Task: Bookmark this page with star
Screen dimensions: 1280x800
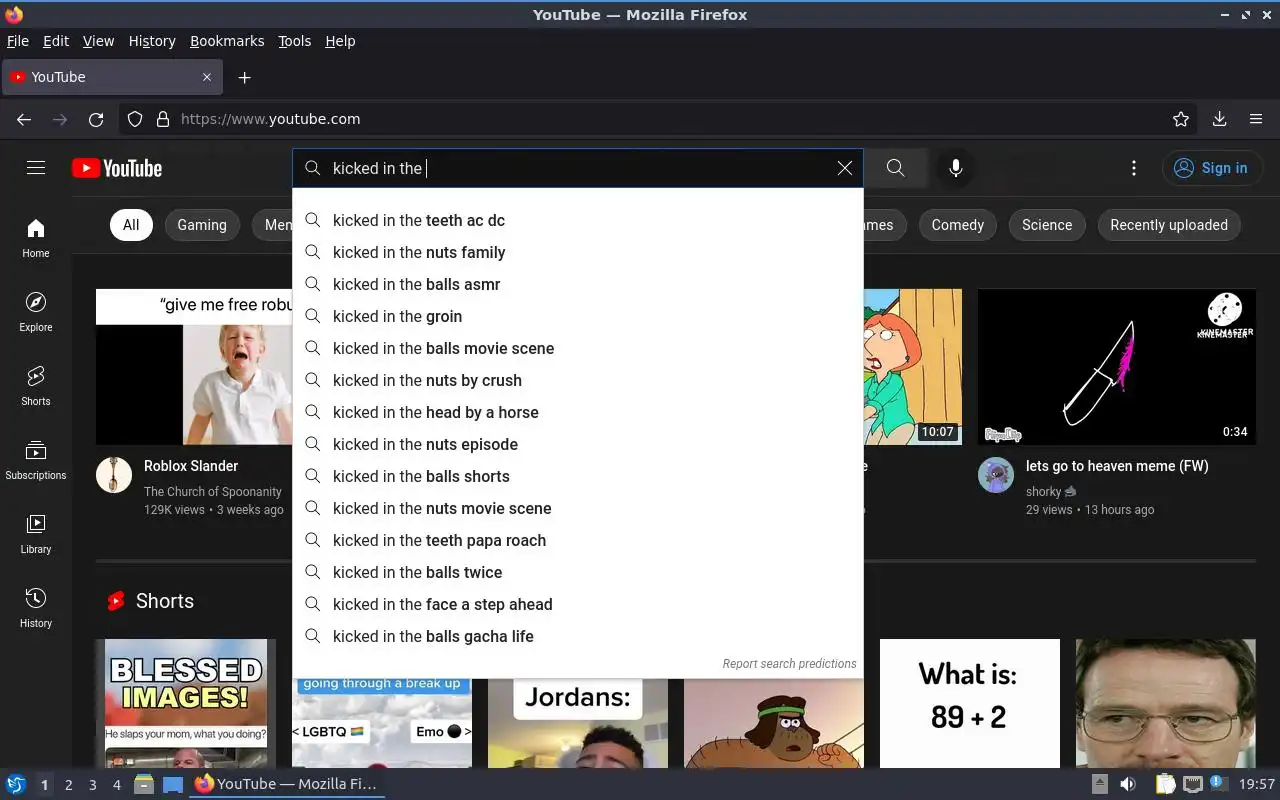Action: [x=1181, y=119]
